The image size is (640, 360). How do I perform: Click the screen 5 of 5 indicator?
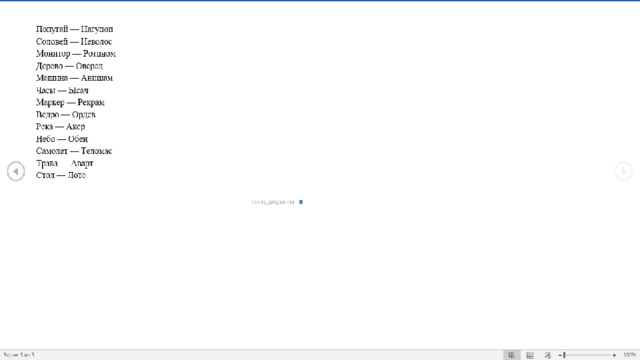pyautogui.click(x=19, y=355)
